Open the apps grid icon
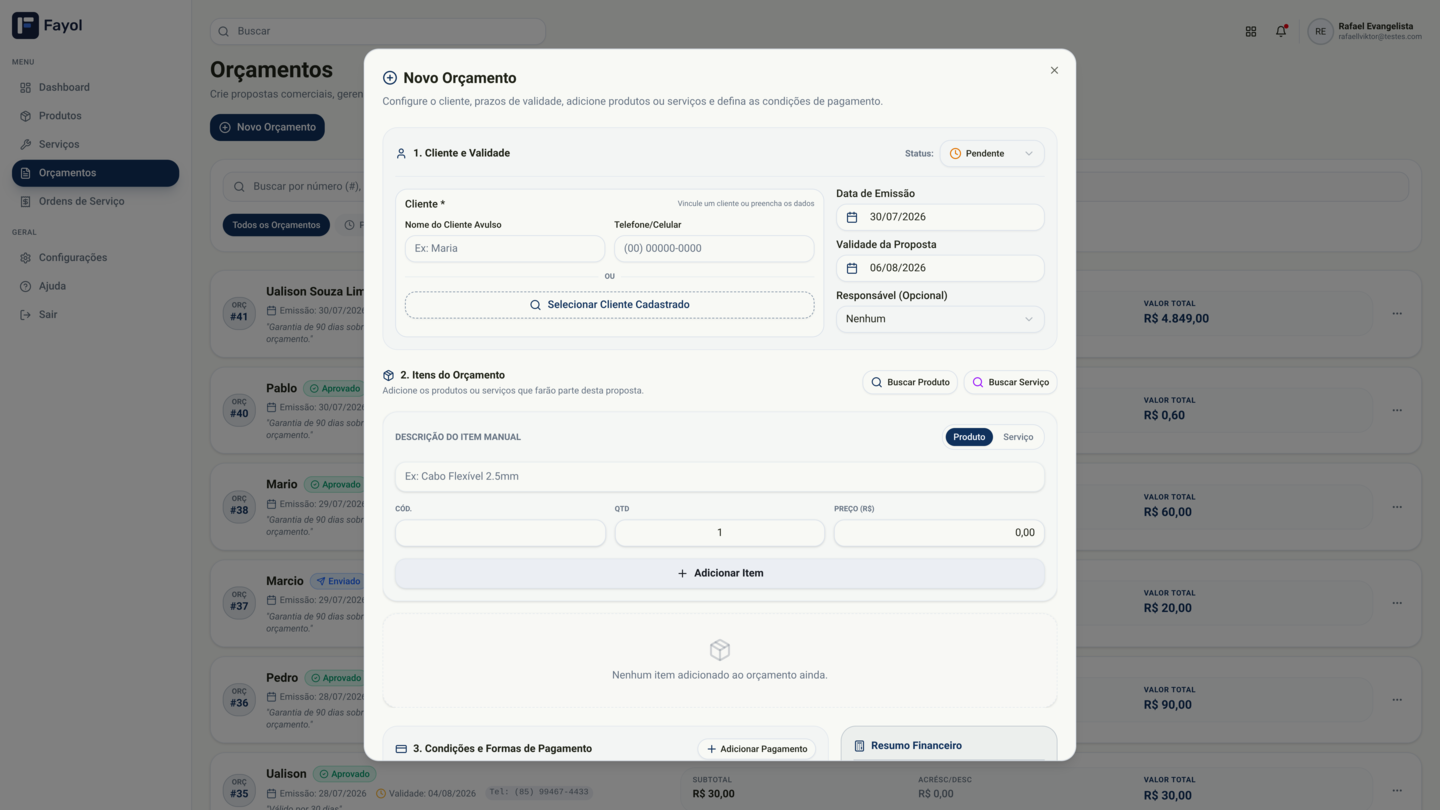The image size is (1440, 810). click(x=1251, y=31)
